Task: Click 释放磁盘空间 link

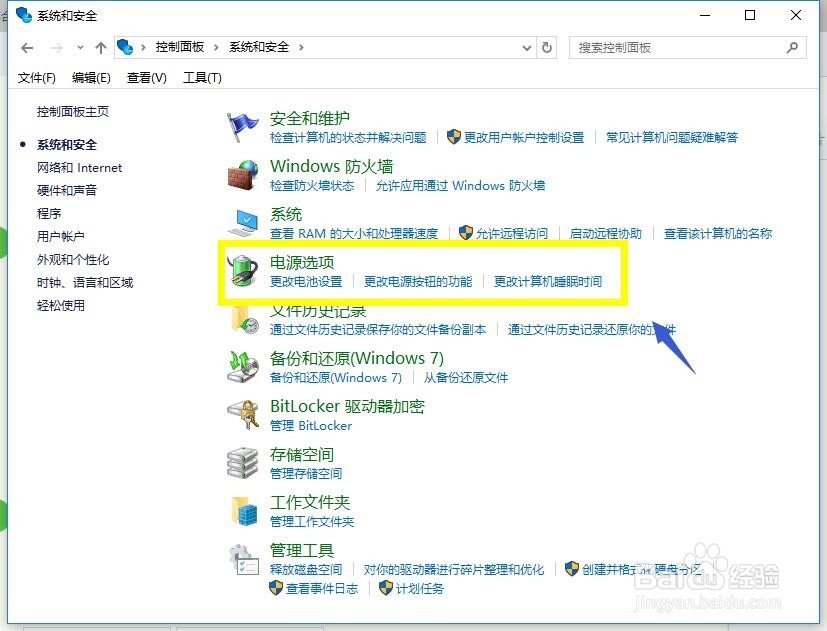Action: coord(306,570)
